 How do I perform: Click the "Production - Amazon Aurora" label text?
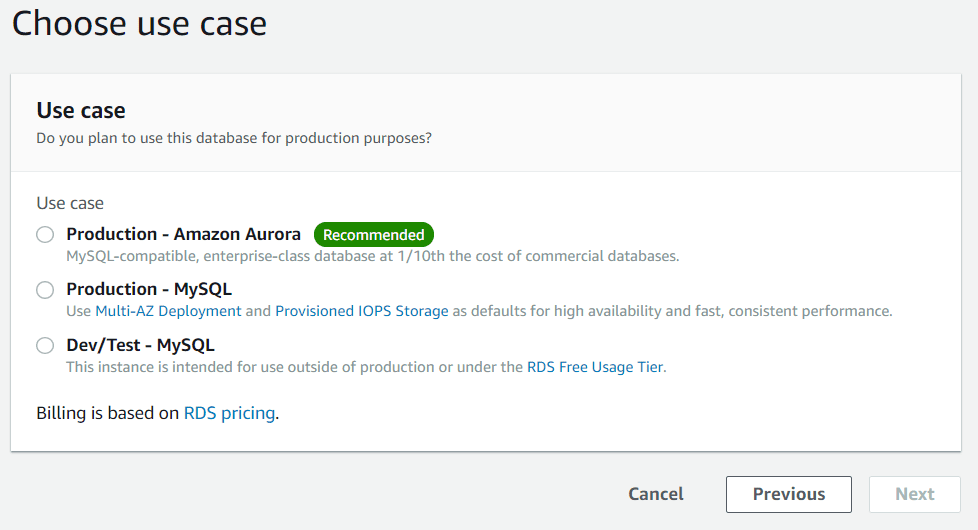pos(183,234)
